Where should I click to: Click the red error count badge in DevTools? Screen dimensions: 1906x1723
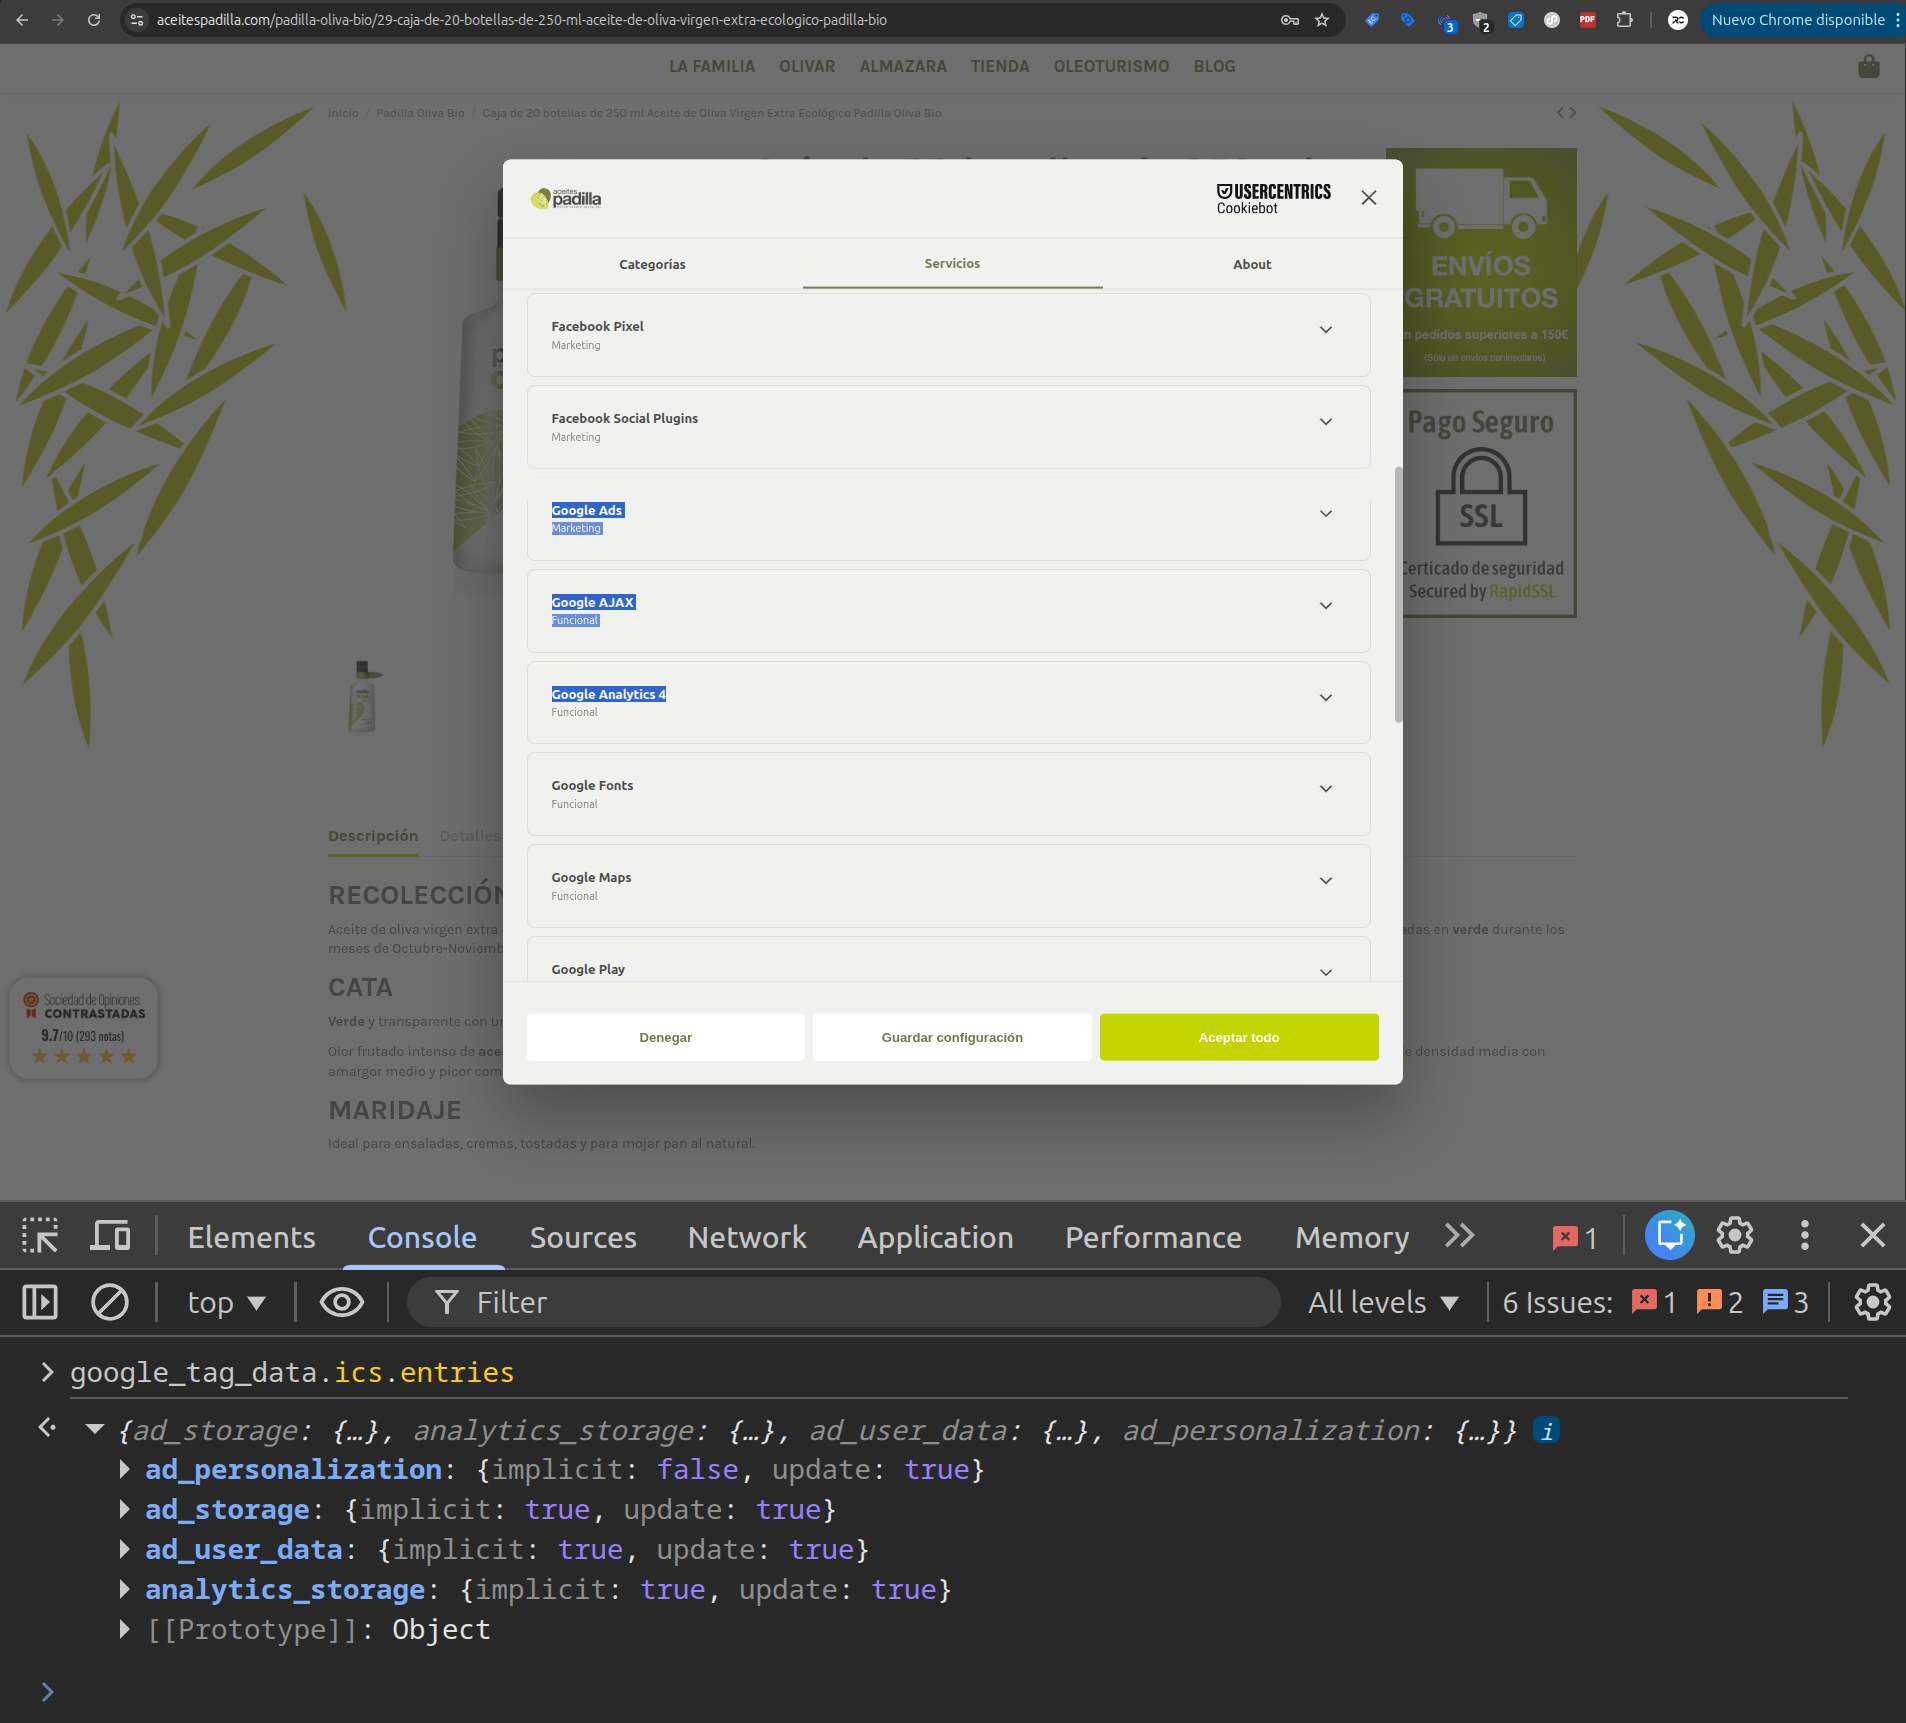pyautogui.click(x=1575, y=1237)
